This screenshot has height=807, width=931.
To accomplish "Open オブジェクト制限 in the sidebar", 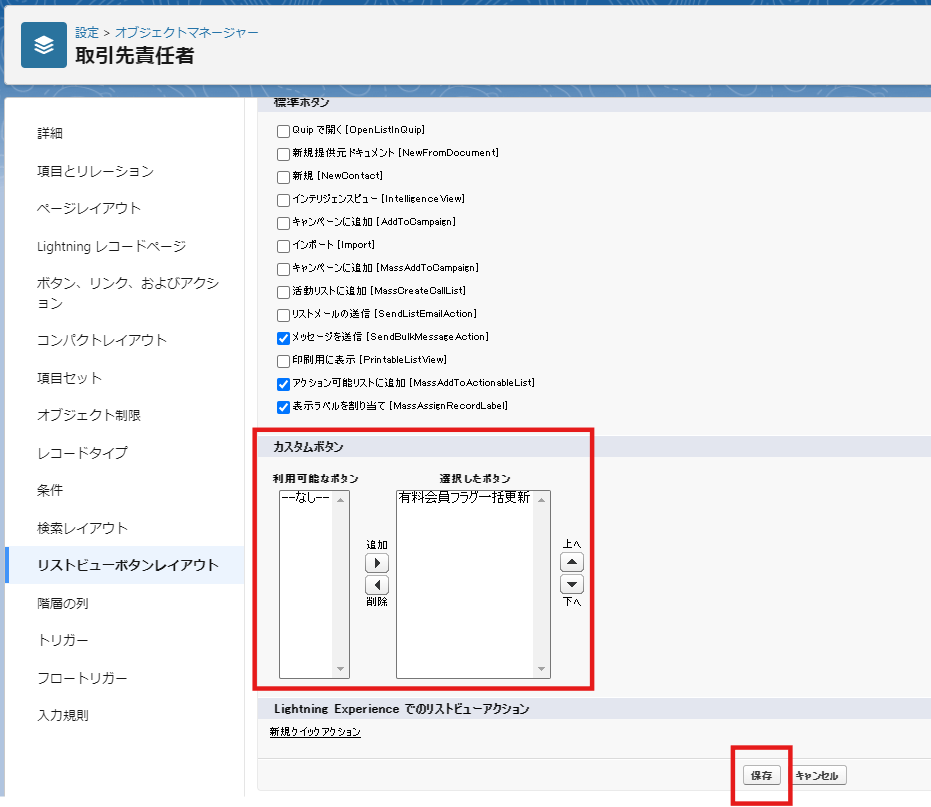I will click(x=88, y=415).
